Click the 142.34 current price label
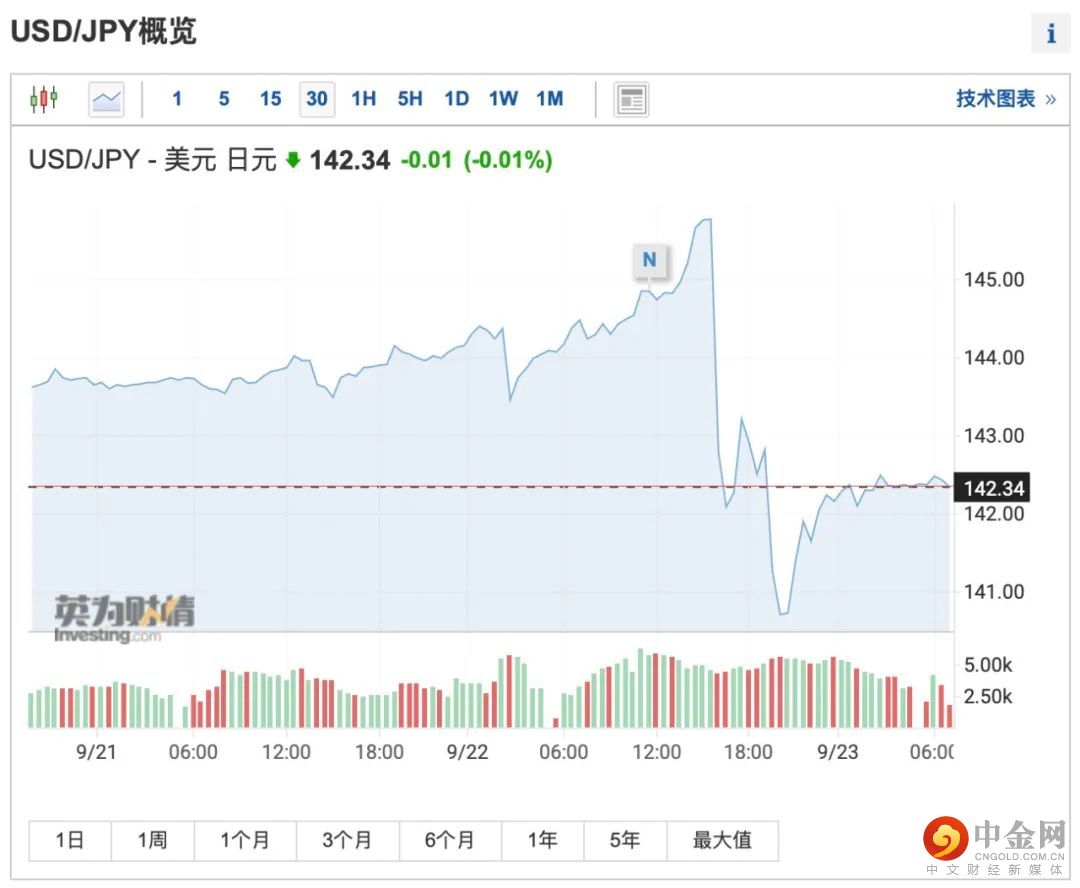The height and width of the screenshot is (888, 1080). [994, 488]
